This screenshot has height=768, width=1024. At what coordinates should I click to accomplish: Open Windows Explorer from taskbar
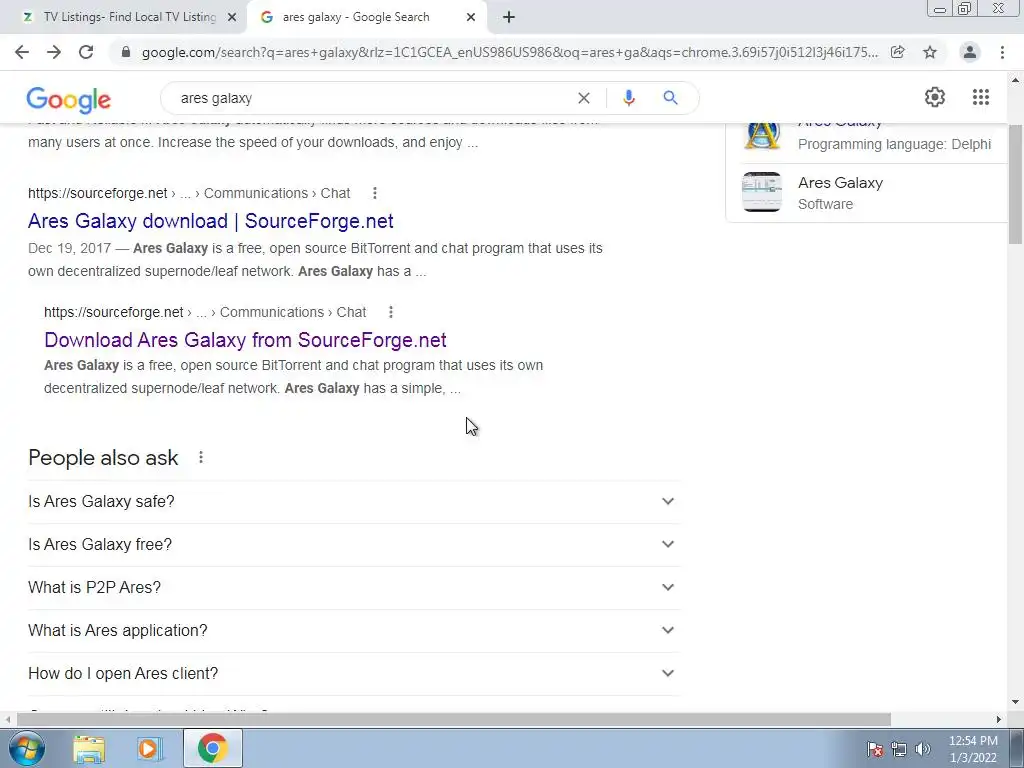coord(89,748)
